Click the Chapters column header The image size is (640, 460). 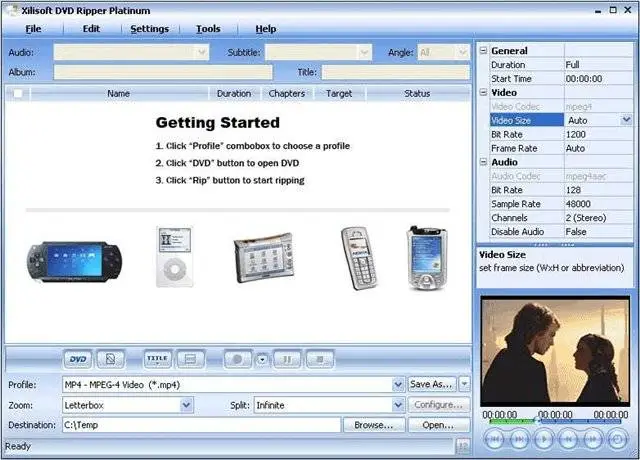287,93
